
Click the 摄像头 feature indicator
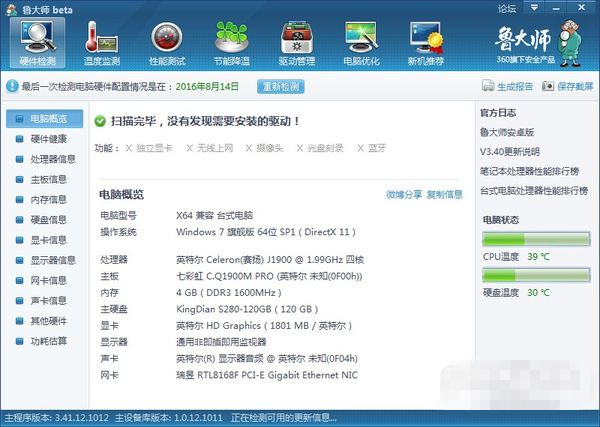[x=264, y=148]
